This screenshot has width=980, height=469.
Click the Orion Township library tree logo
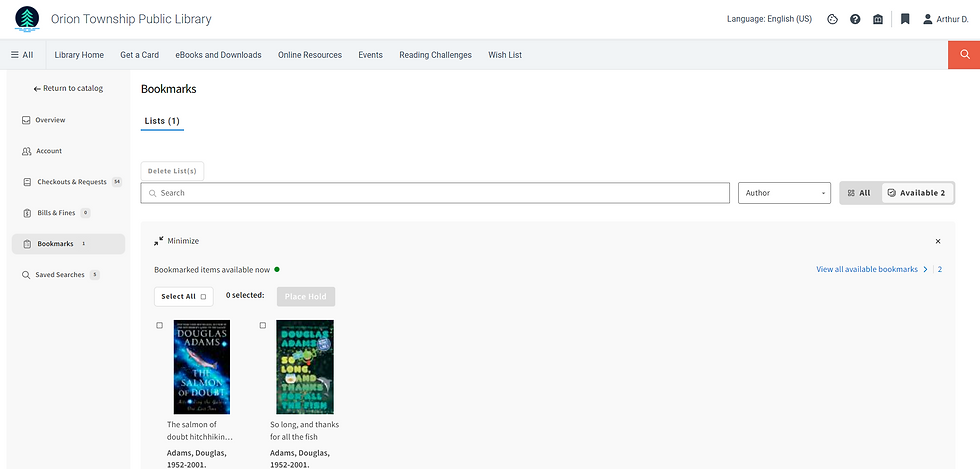click(x=27, y=19)
